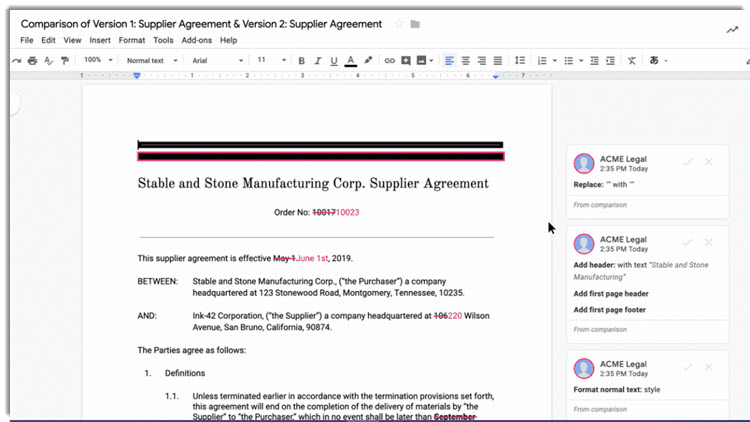This screenshot has width=750, height=422.
Task: Increase the paragraph indent
Action: click(610, 61)
